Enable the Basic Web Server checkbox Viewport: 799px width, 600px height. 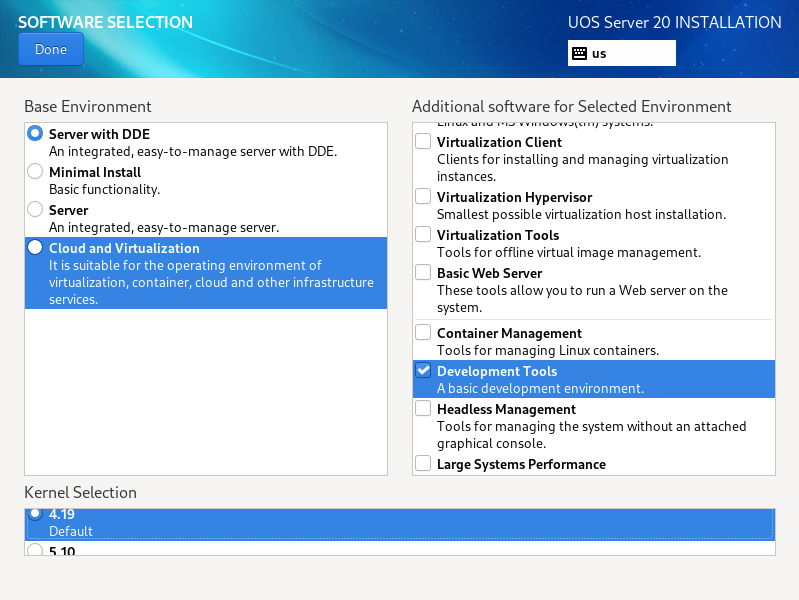[423, 272]
